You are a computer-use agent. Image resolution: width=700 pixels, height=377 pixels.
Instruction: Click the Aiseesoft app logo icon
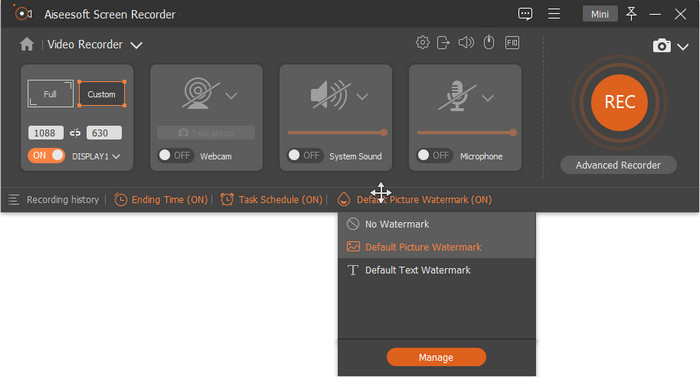pos(22,14)
